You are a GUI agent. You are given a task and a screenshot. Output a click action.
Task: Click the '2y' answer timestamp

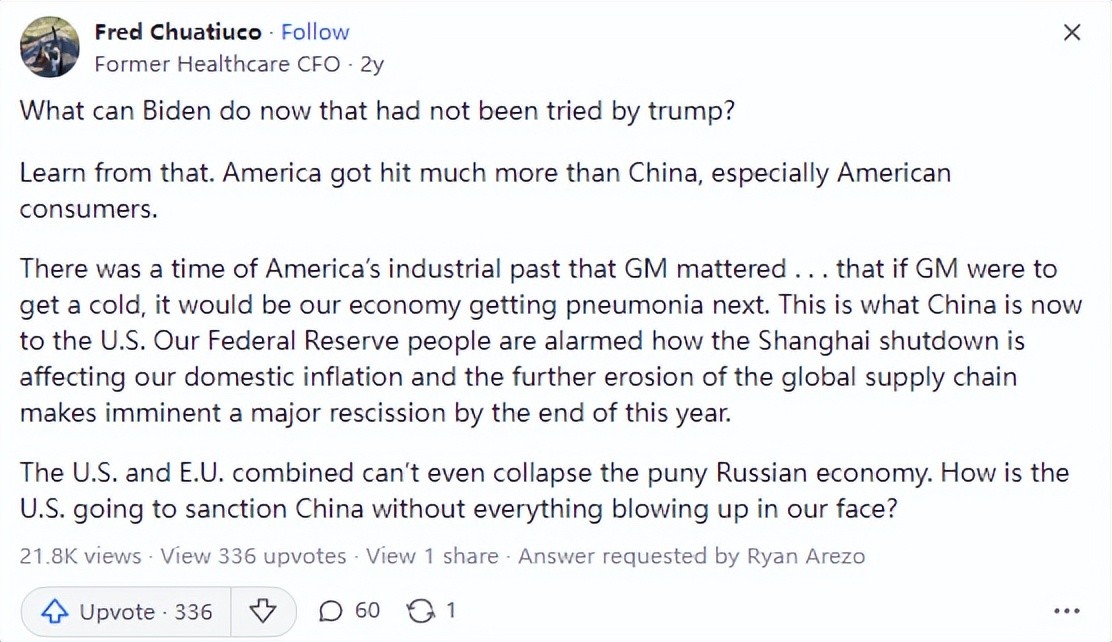(372, 64)
